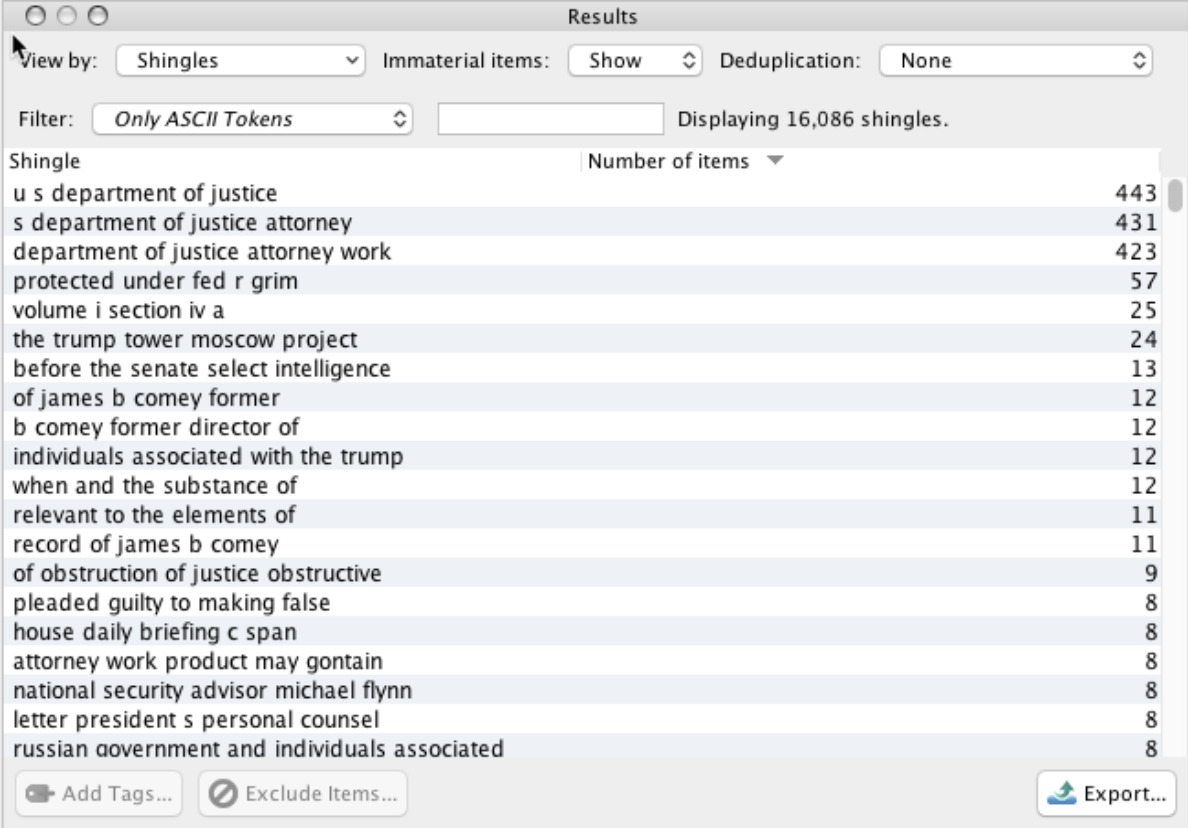Select row 'individuals associated with the trump'
Viewport: 1188px width, 828px height.
coord(582,456)
